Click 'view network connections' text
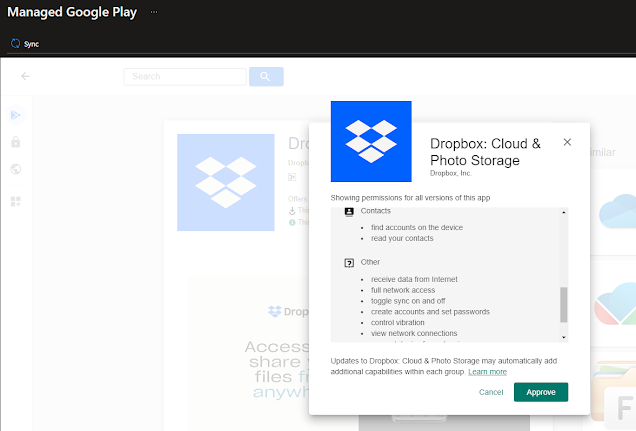 click(414, 333)
